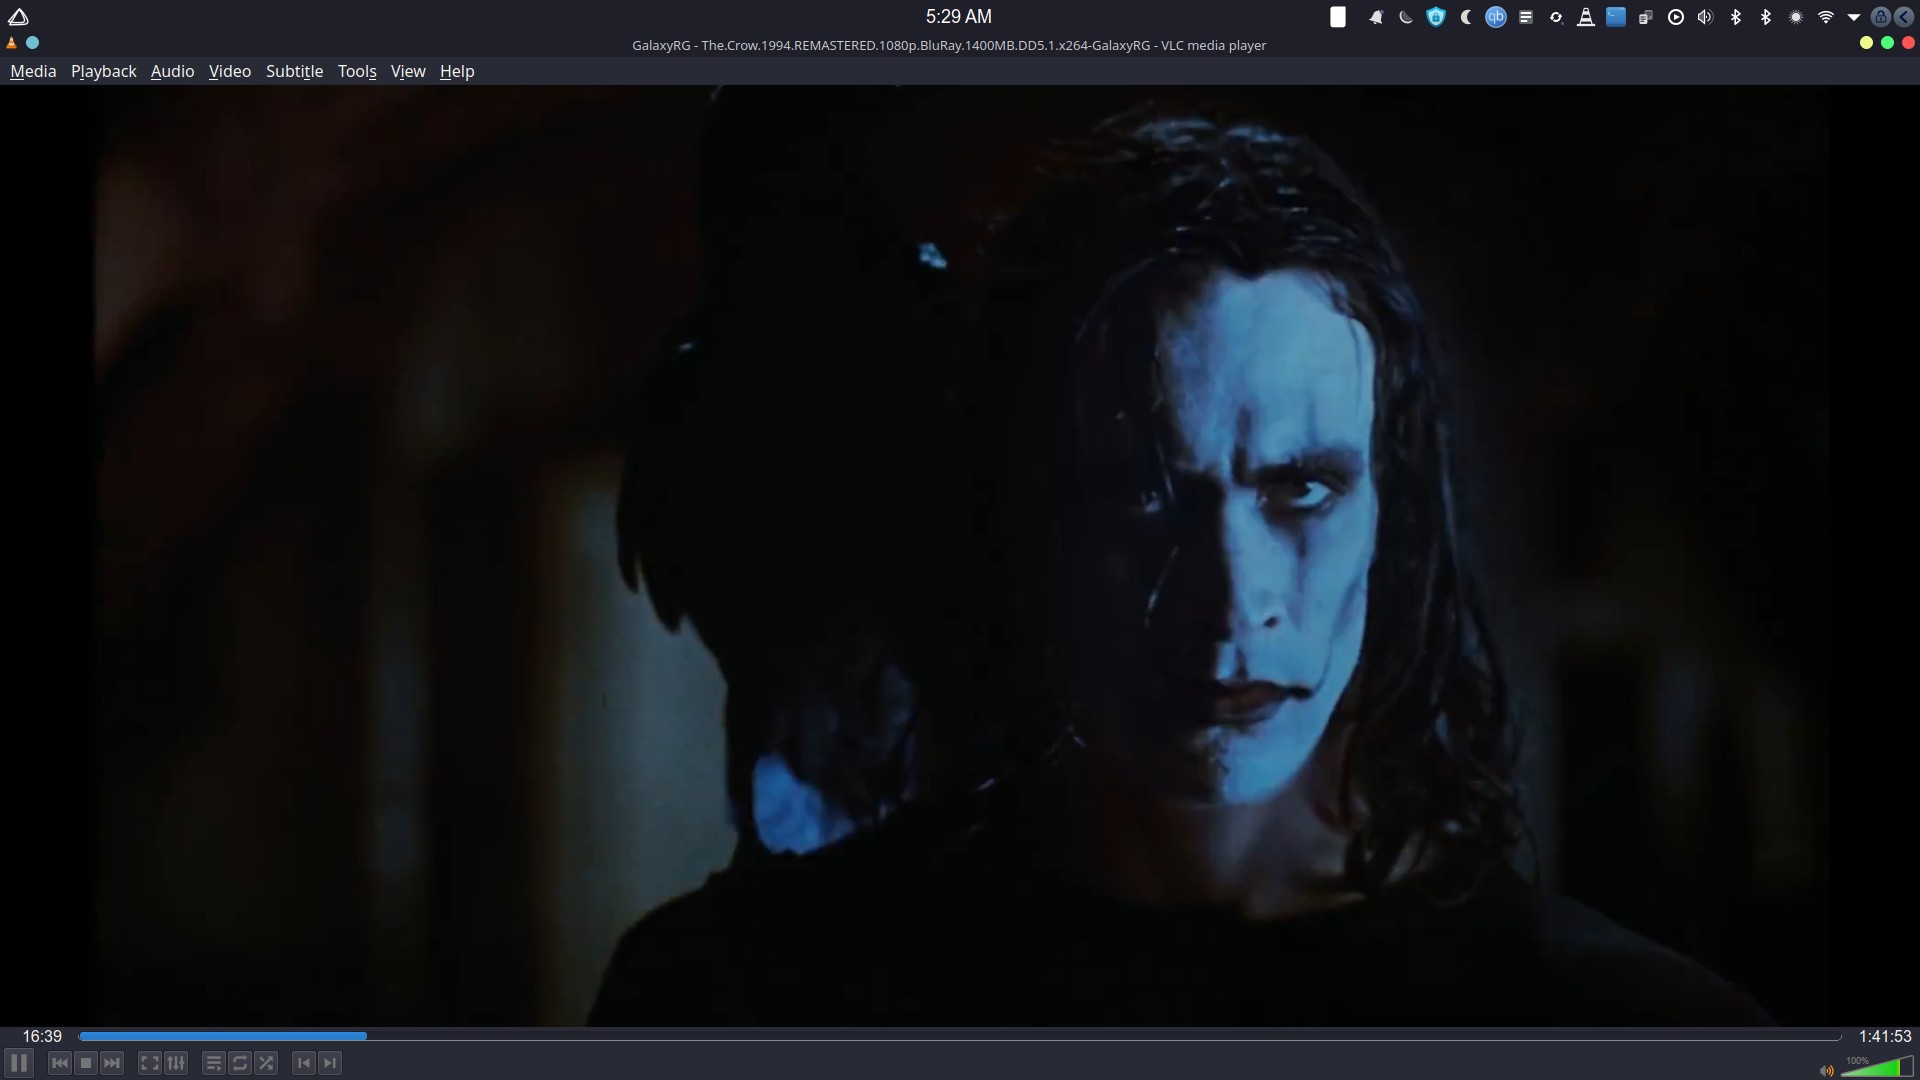Open the Video menu
Screen dimensions: 1920x1080
point(230,71)
